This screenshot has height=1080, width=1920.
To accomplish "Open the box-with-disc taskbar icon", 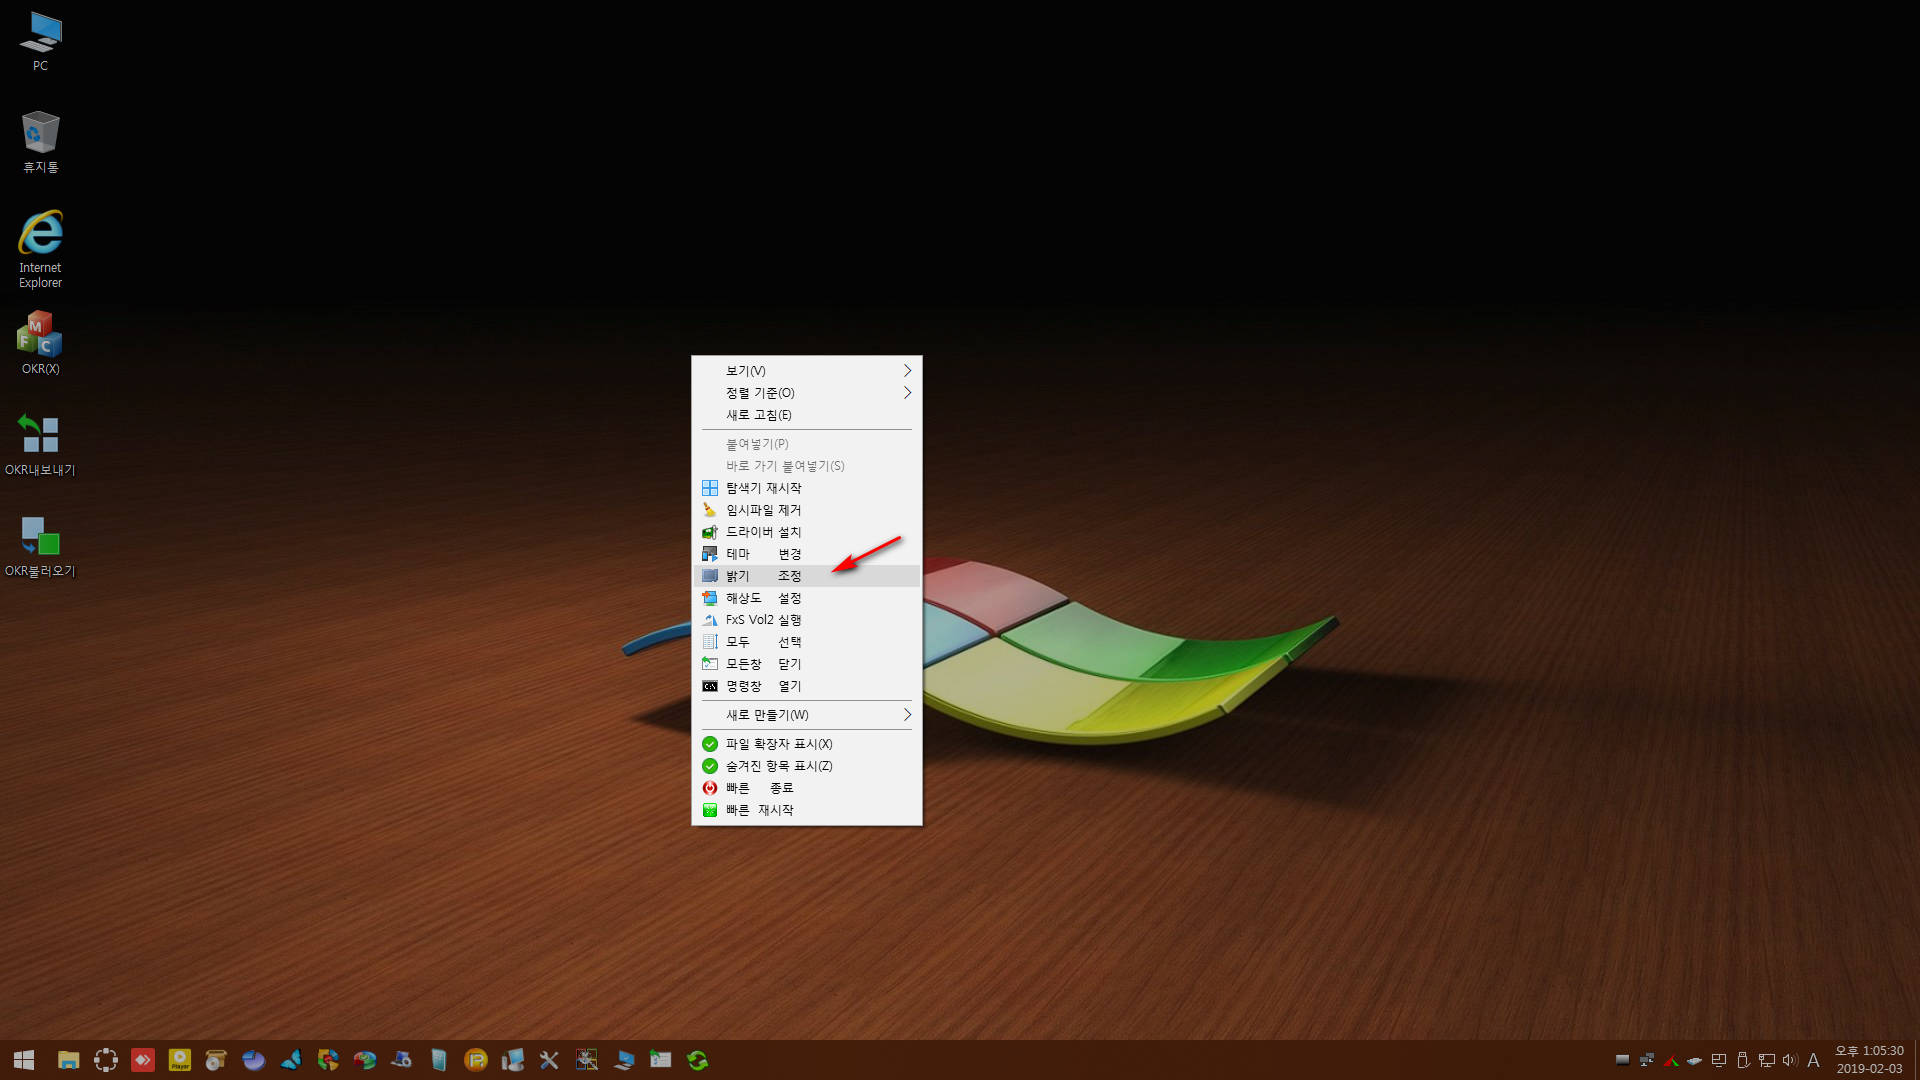I will coord(216,1060).
